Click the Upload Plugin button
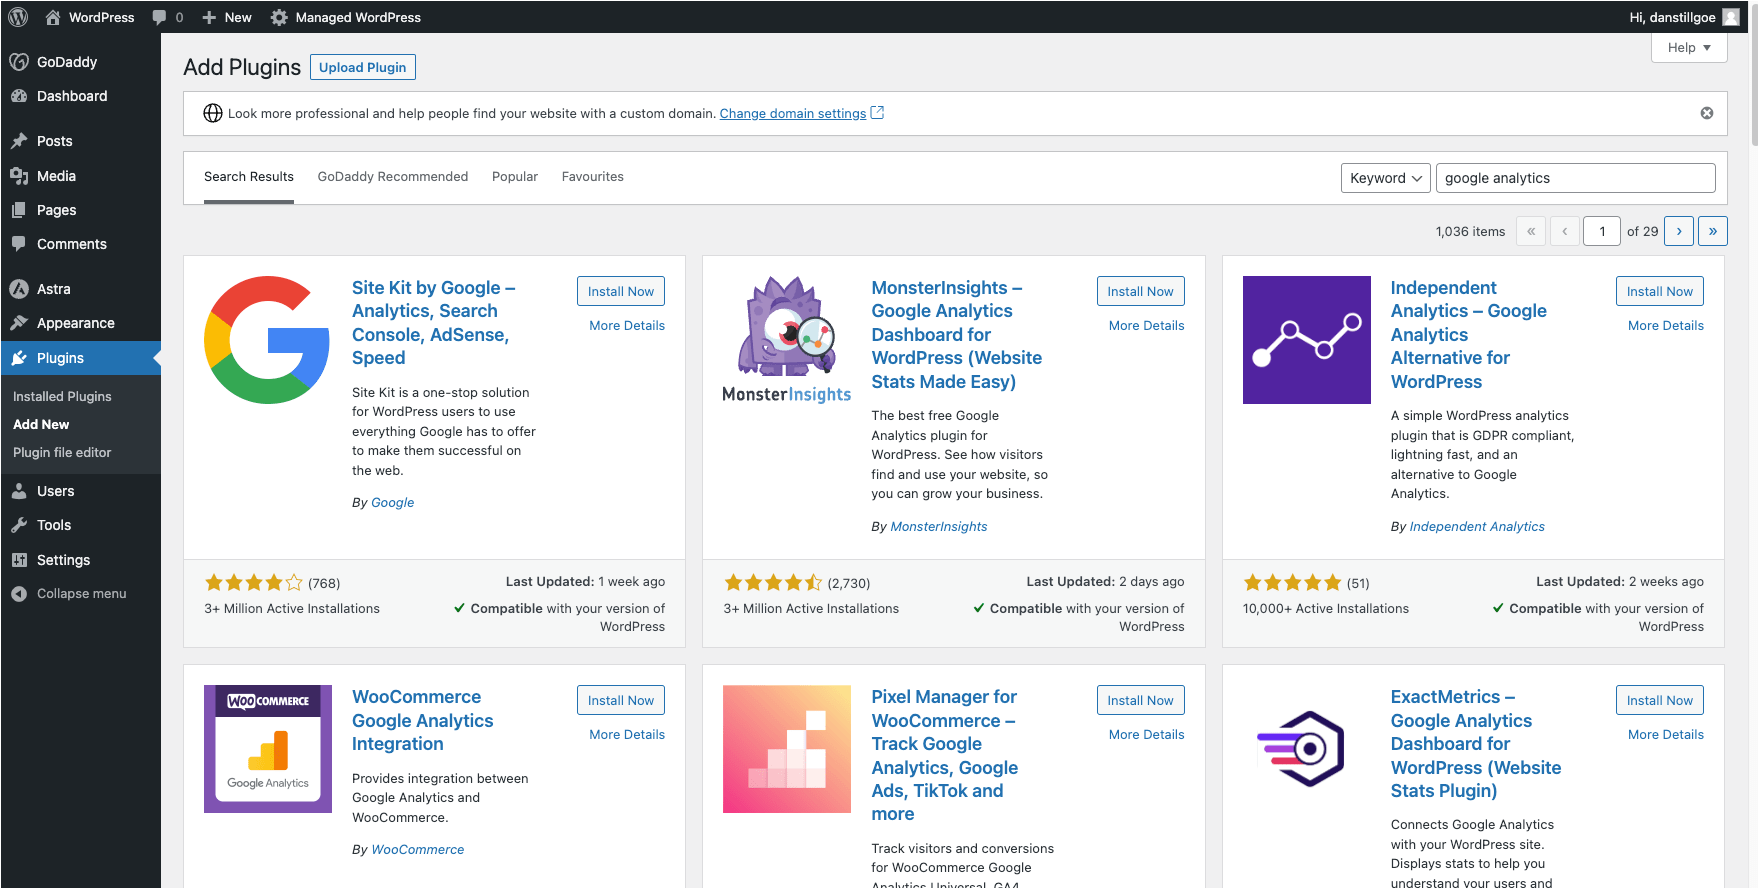The height and width of the screenshot is (888, 1758). [362, 67]
